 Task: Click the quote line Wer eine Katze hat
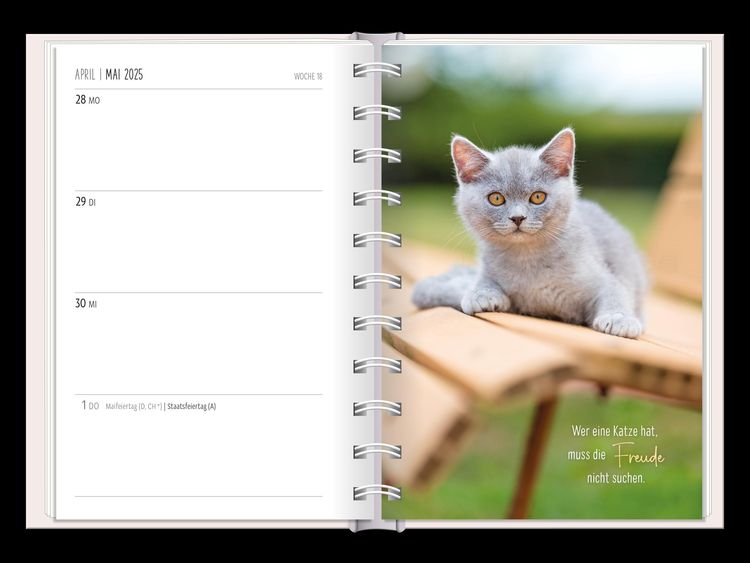pyautogui.click(x=616, y=431)
